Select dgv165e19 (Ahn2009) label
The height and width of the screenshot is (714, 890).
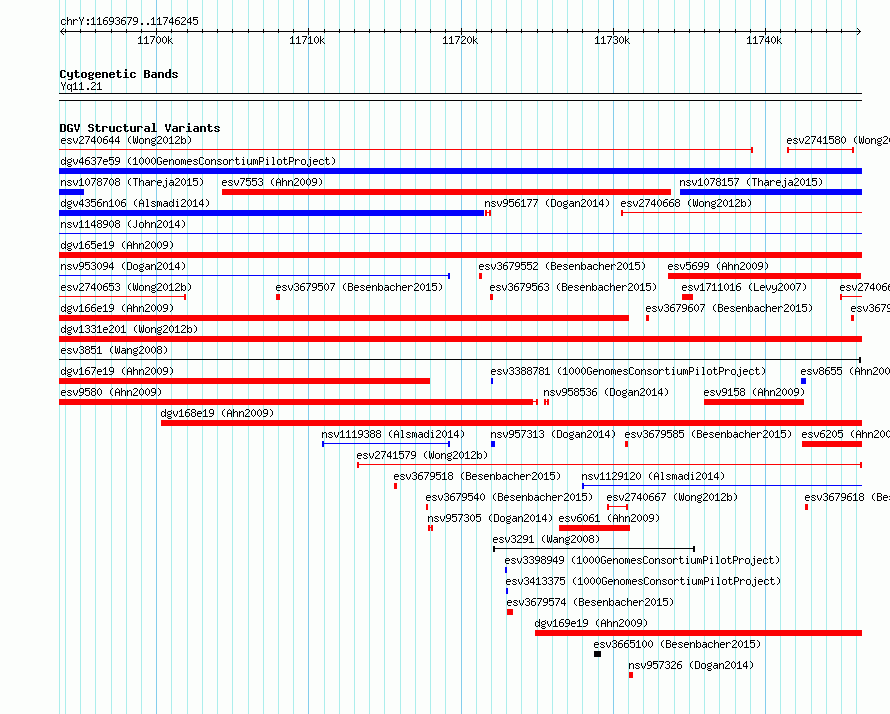coord(117,245)
